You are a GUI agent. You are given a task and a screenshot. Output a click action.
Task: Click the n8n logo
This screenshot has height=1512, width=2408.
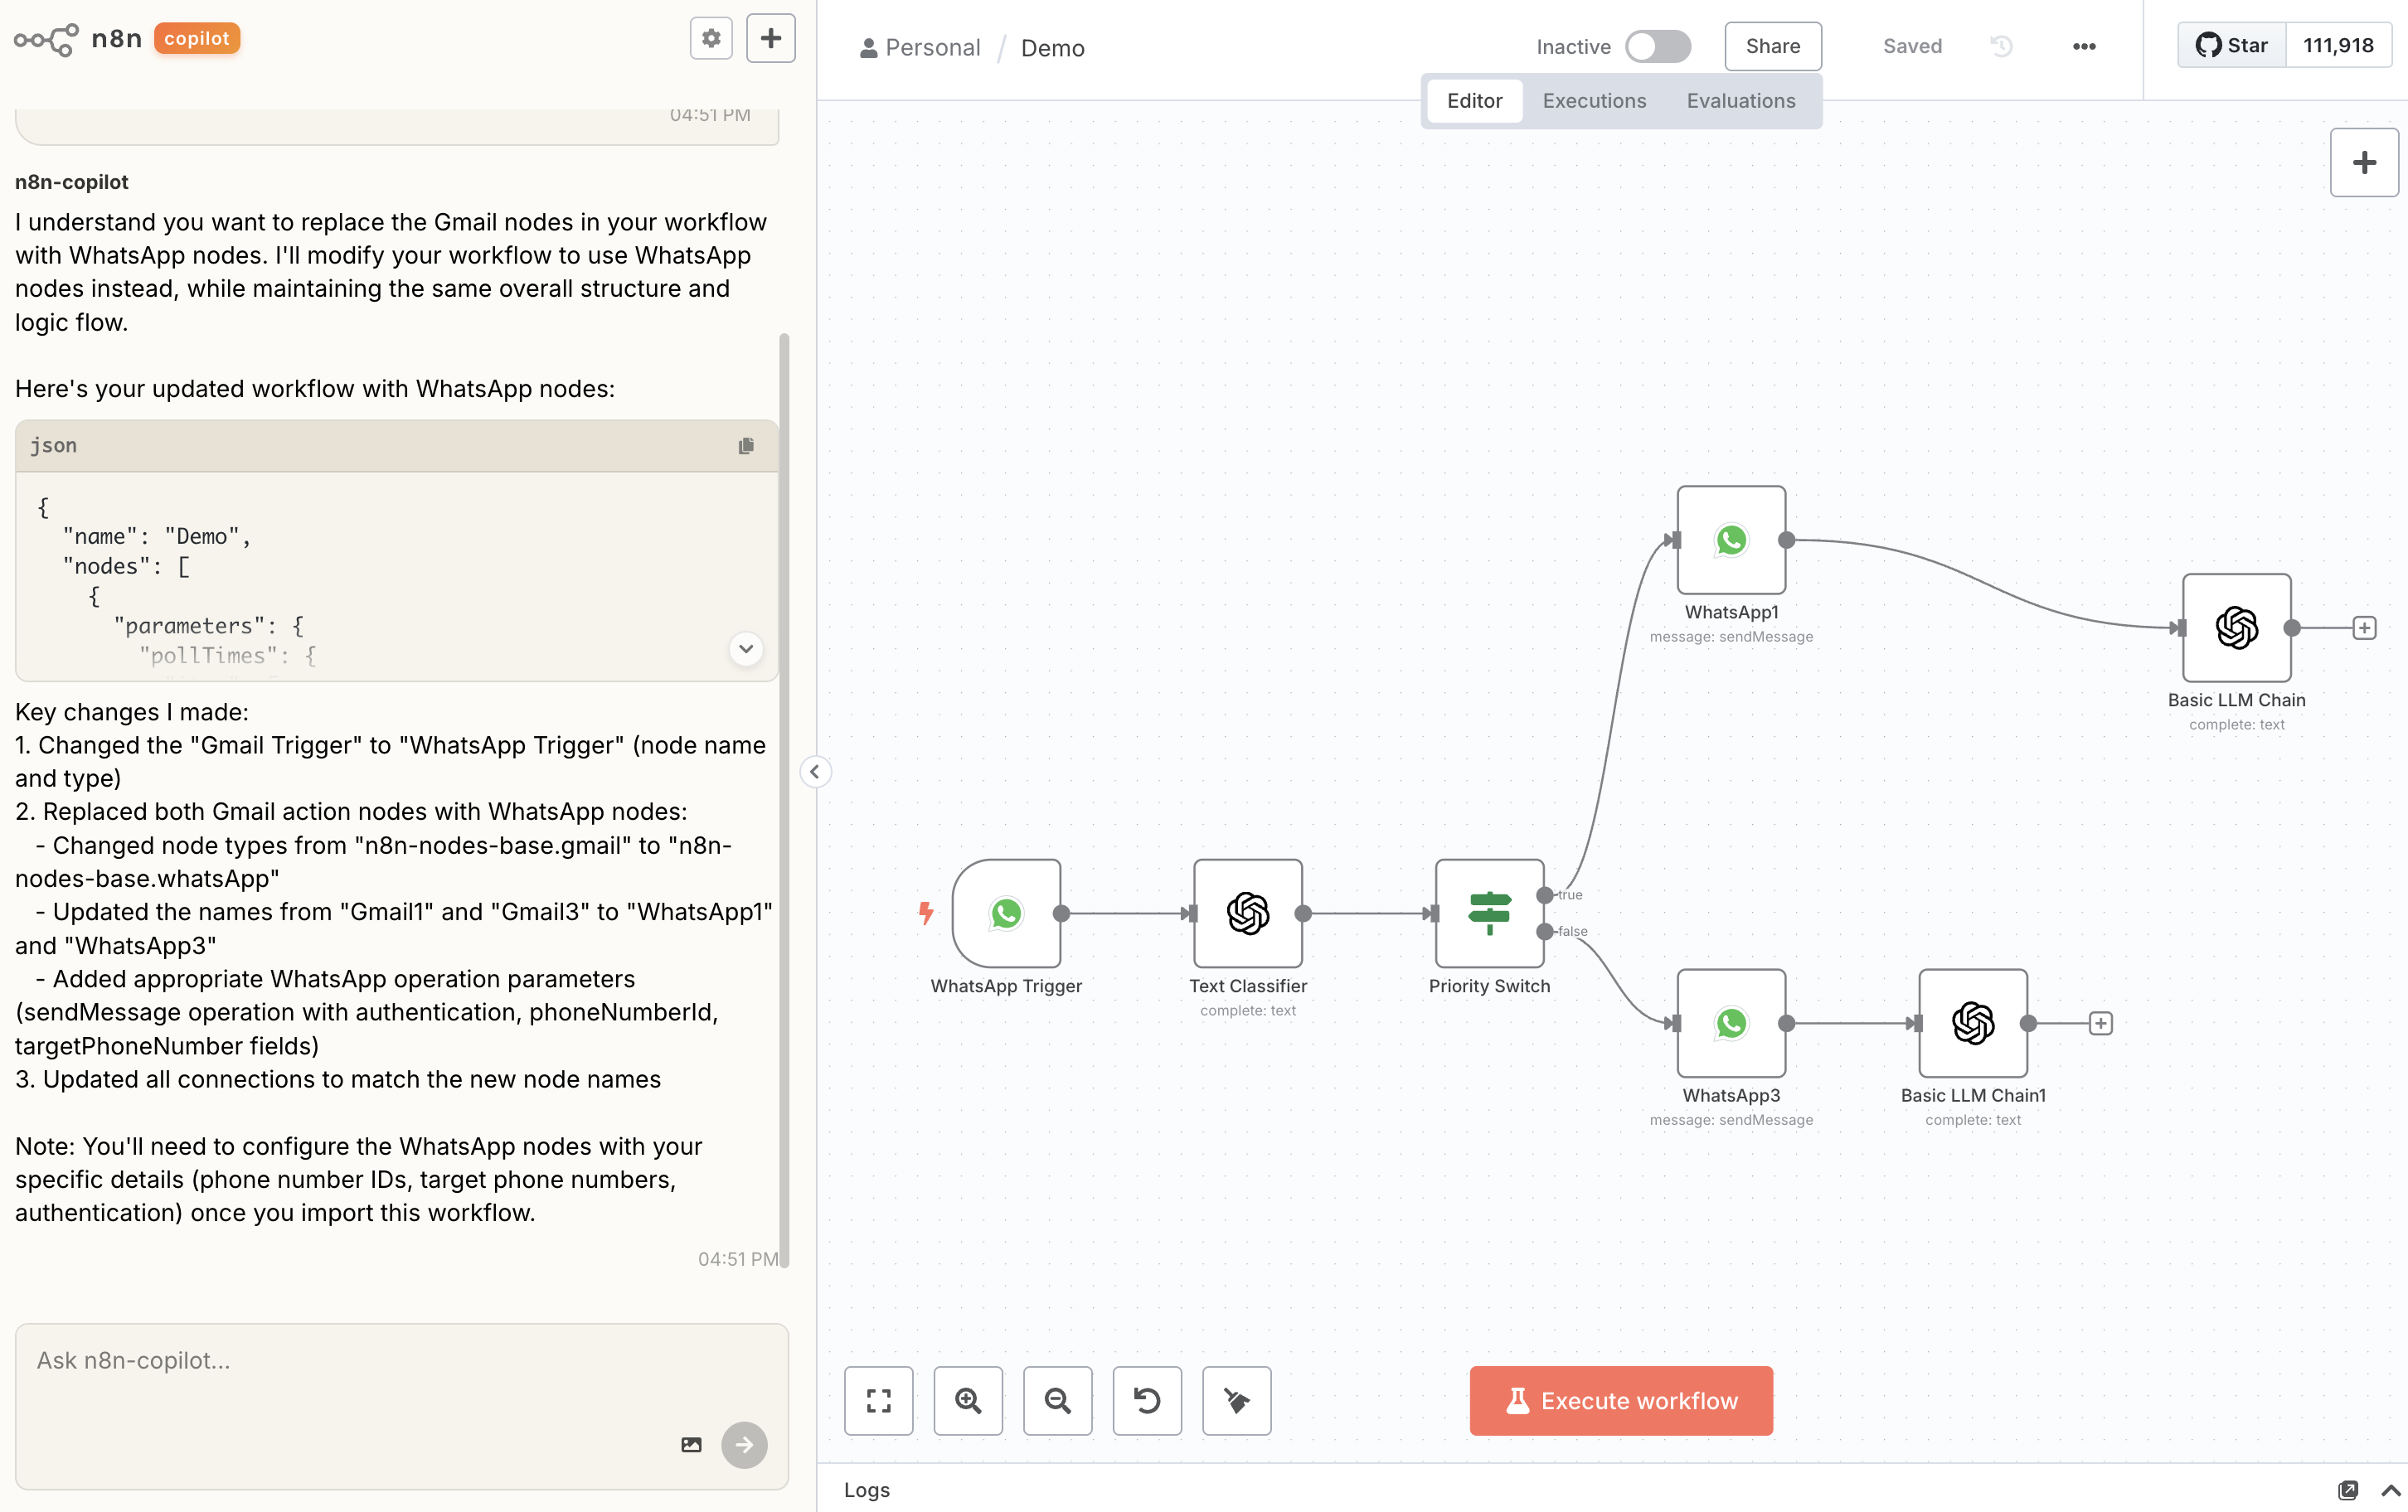pos(78,39)
